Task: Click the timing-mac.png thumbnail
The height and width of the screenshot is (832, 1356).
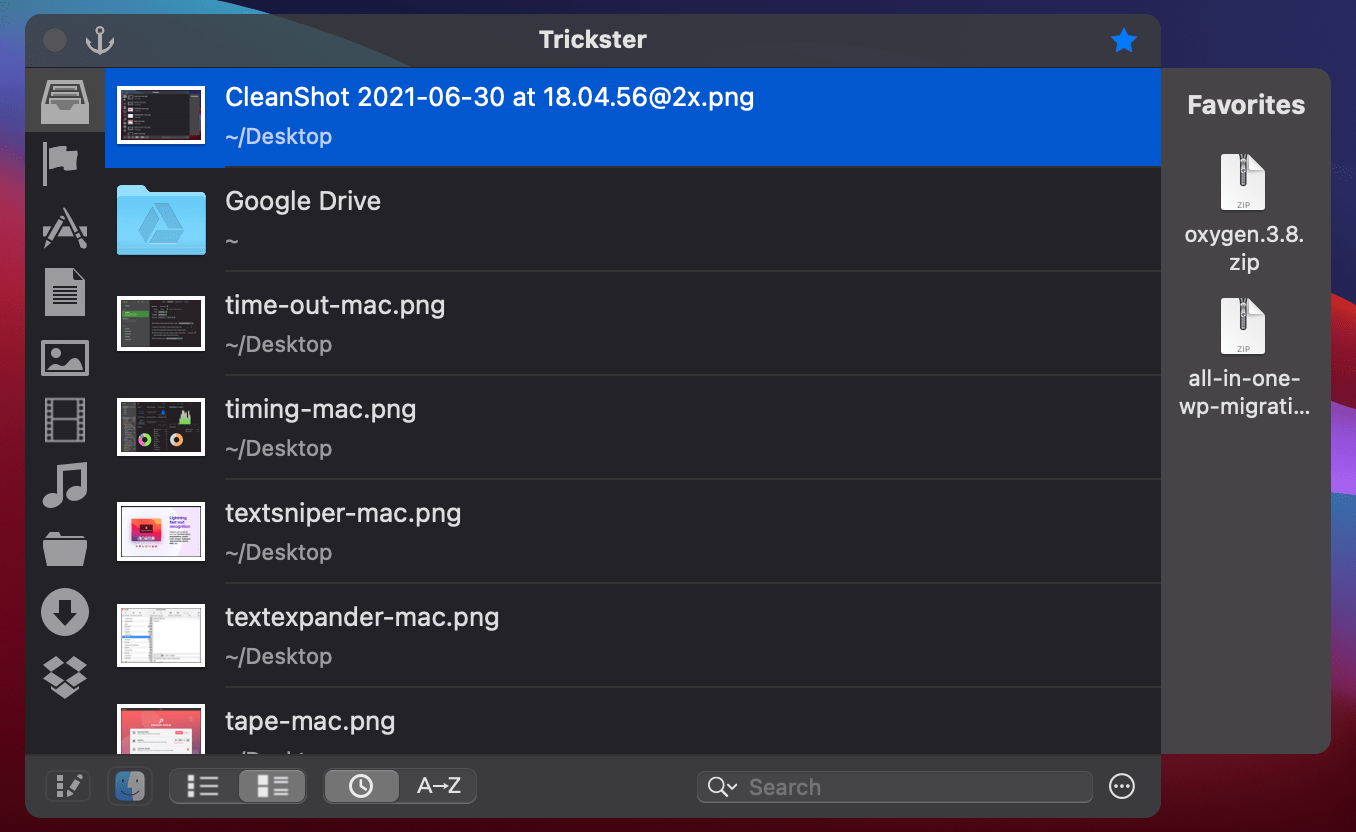Action: (161, 427)
